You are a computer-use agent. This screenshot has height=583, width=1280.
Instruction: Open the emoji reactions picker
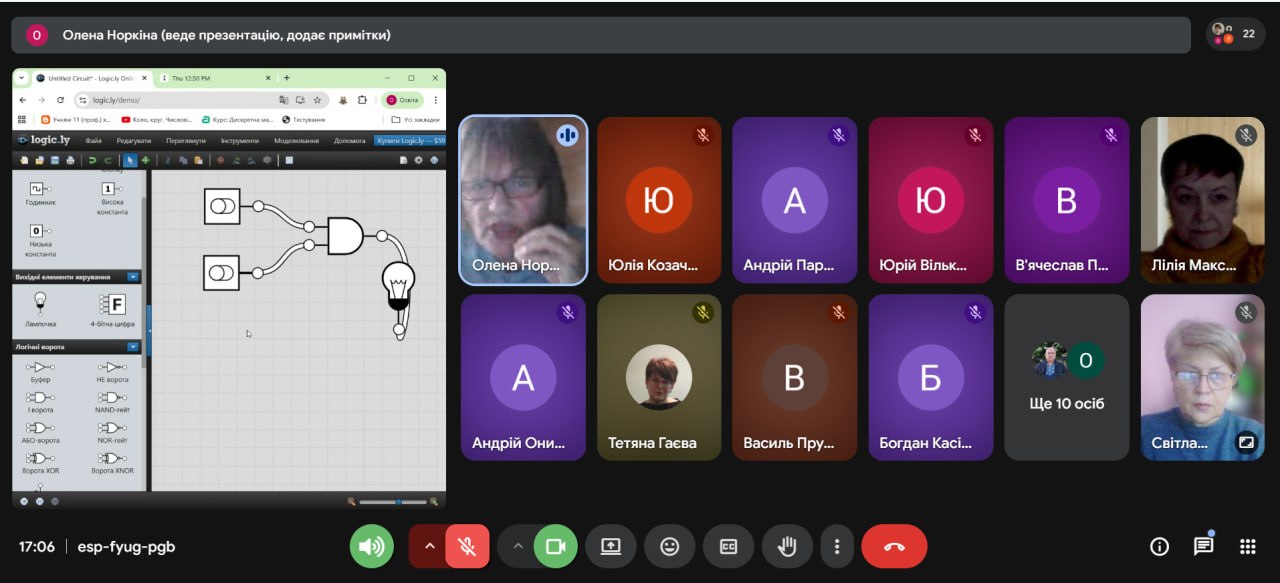point(669,546)
